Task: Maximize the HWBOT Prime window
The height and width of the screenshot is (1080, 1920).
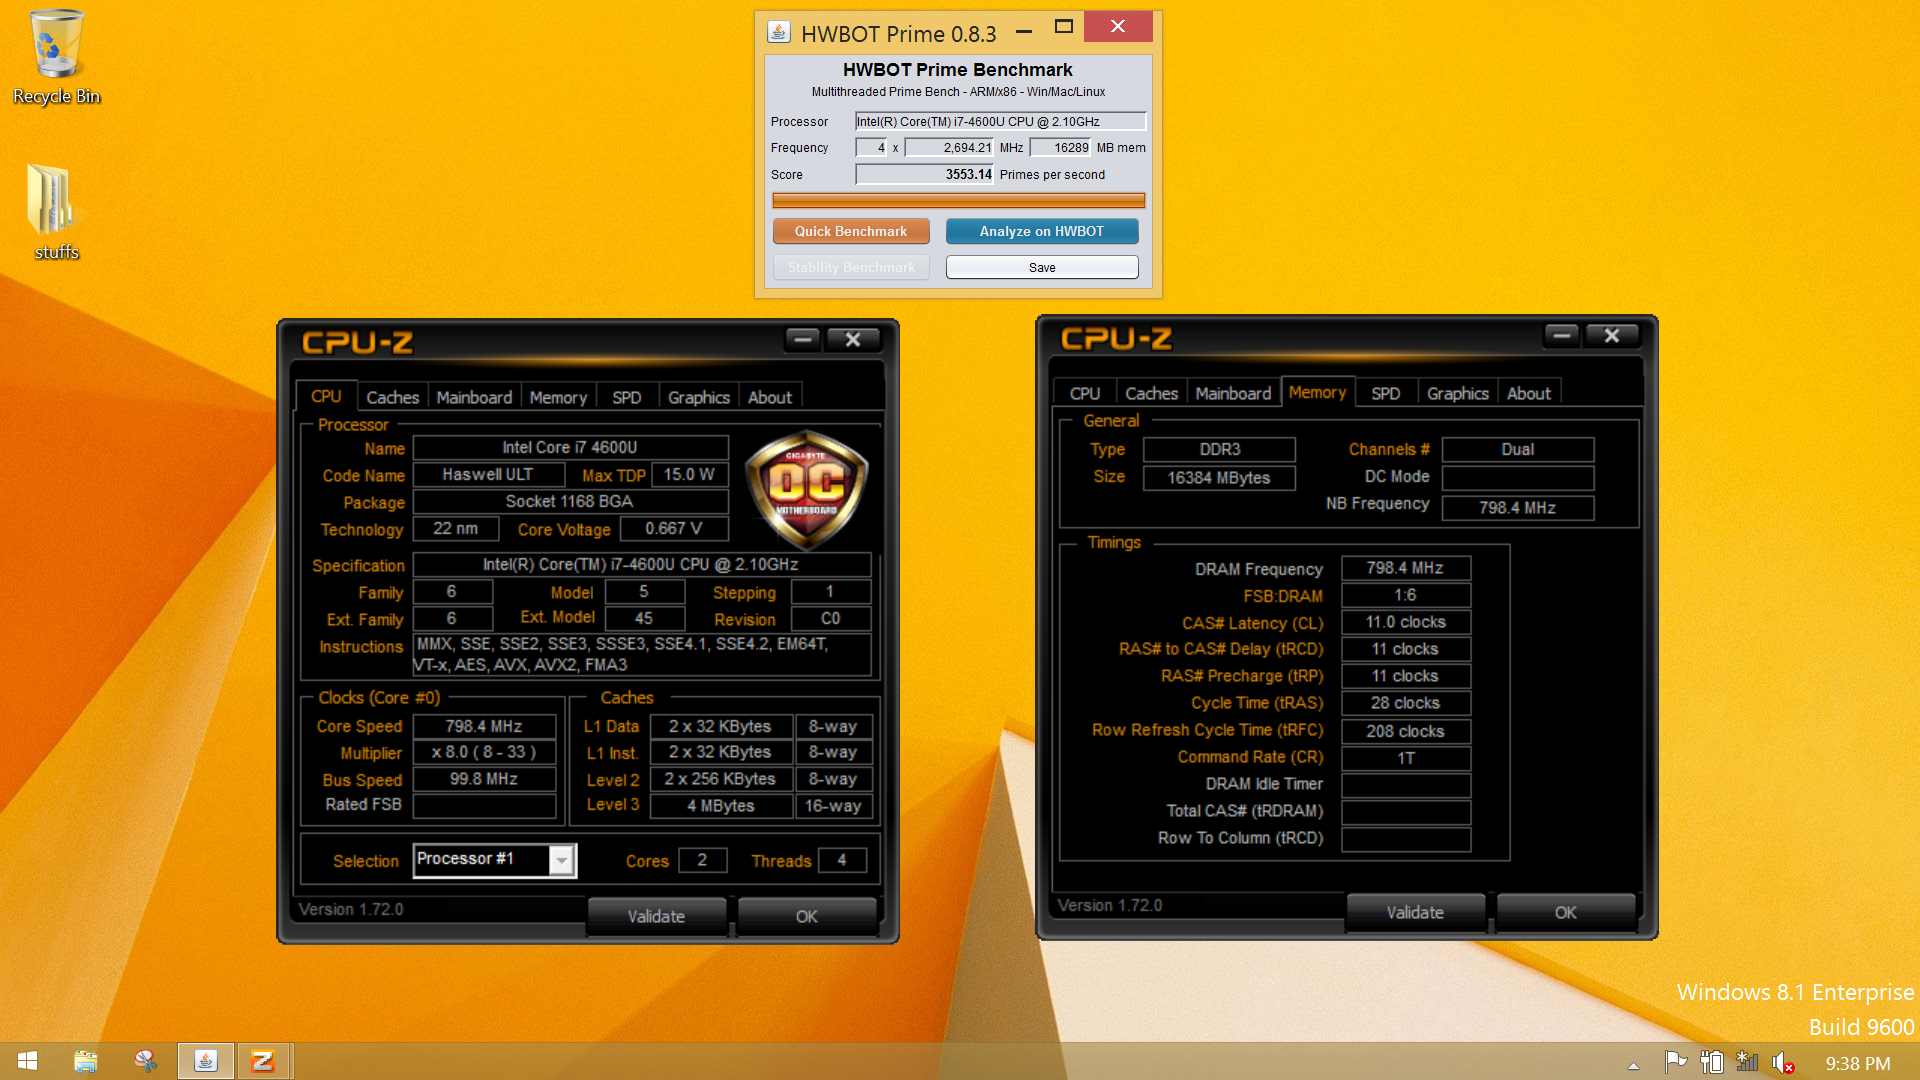Action: 1064,27
